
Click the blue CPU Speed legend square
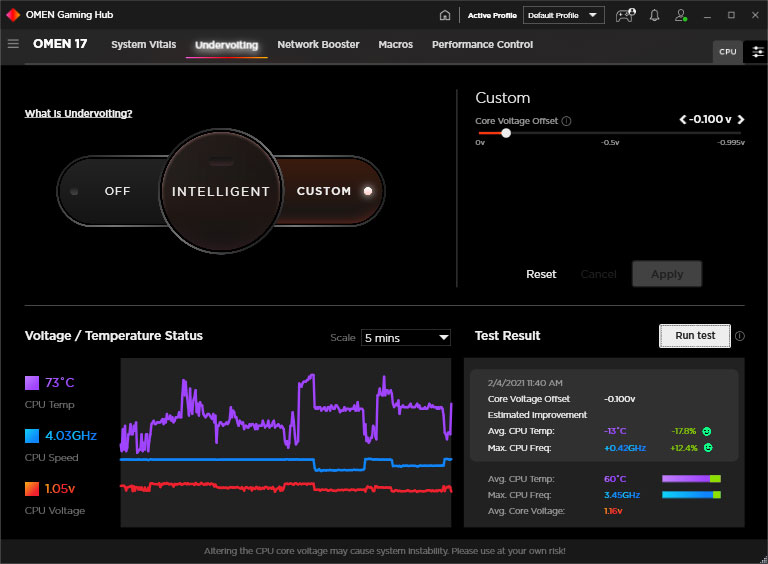click(x=32, y=436)
